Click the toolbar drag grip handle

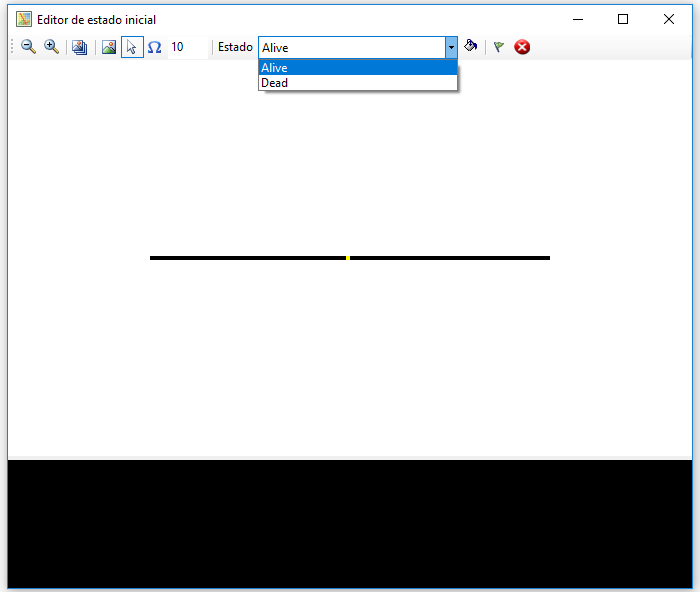coord(12,47)
